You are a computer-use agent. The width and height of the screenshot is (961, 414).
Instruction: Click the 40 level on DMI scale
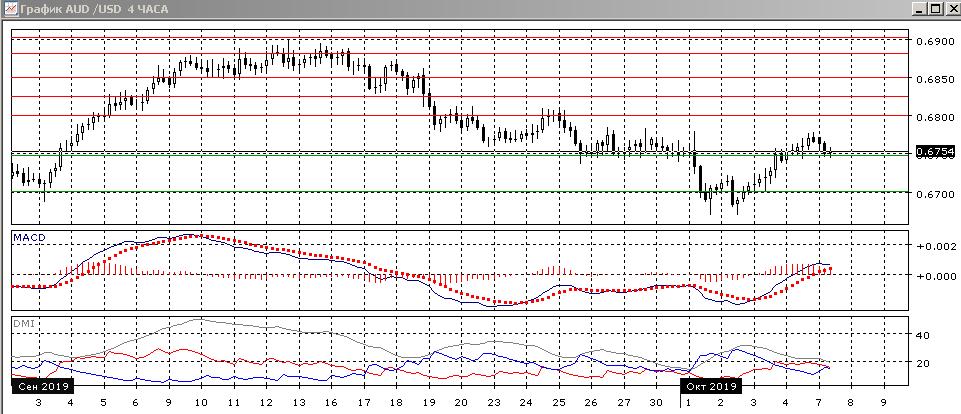pyautogui.click(x=923, y=336)
